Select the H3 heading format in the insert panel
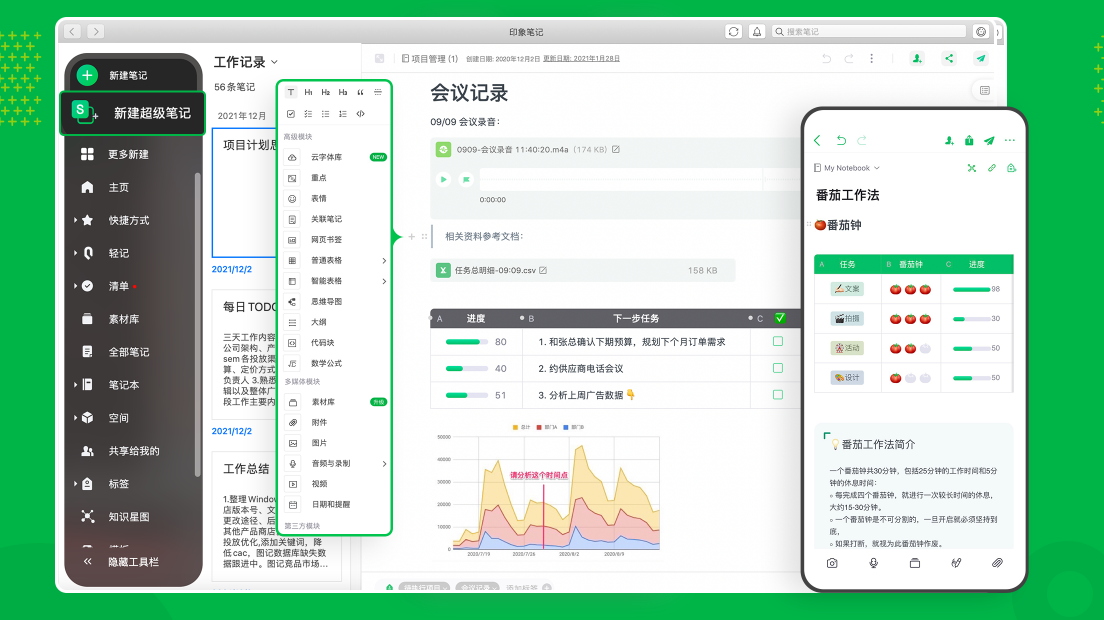1104x620 pixels. [343, 92]
